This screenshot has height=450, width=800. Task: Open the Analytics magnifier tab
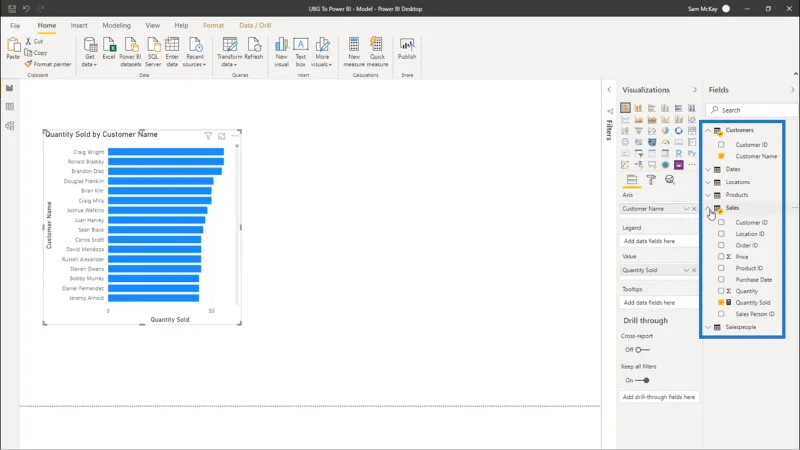pos(670,180)
